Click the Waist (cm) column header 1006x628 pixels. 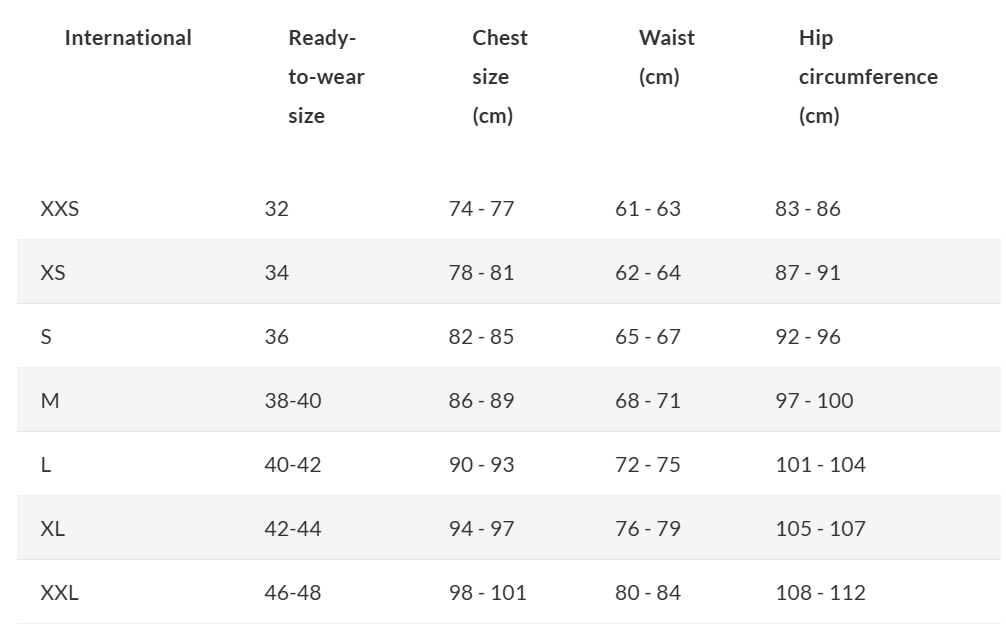666,57
